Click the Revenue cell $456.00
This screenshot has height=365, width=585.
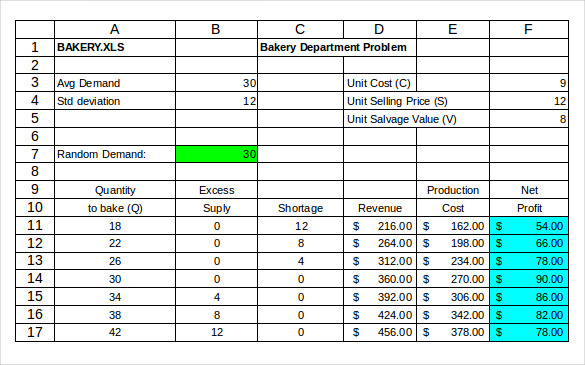380,332
